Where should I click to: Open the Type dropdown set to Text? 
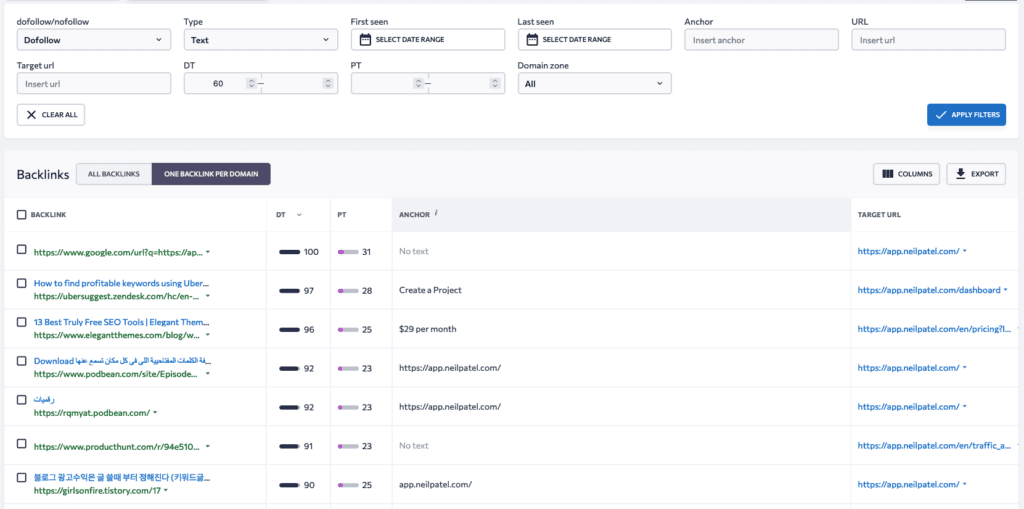(x=261, y=40)
